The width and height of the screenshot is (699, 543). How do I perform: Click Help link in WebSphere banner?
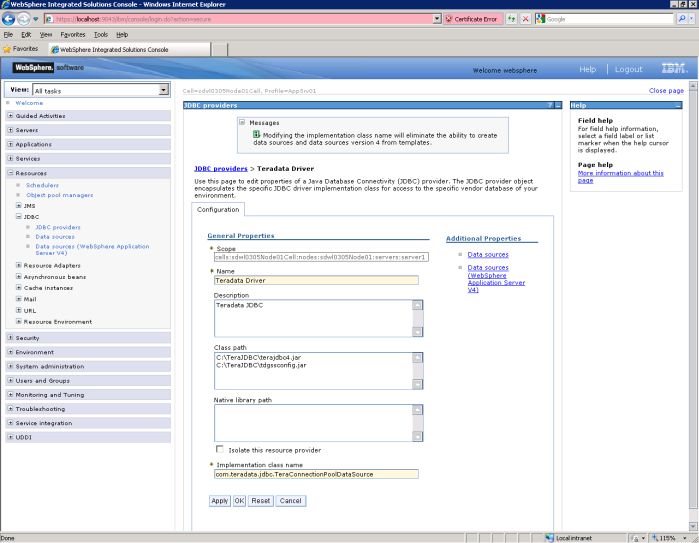pos(588,69)
